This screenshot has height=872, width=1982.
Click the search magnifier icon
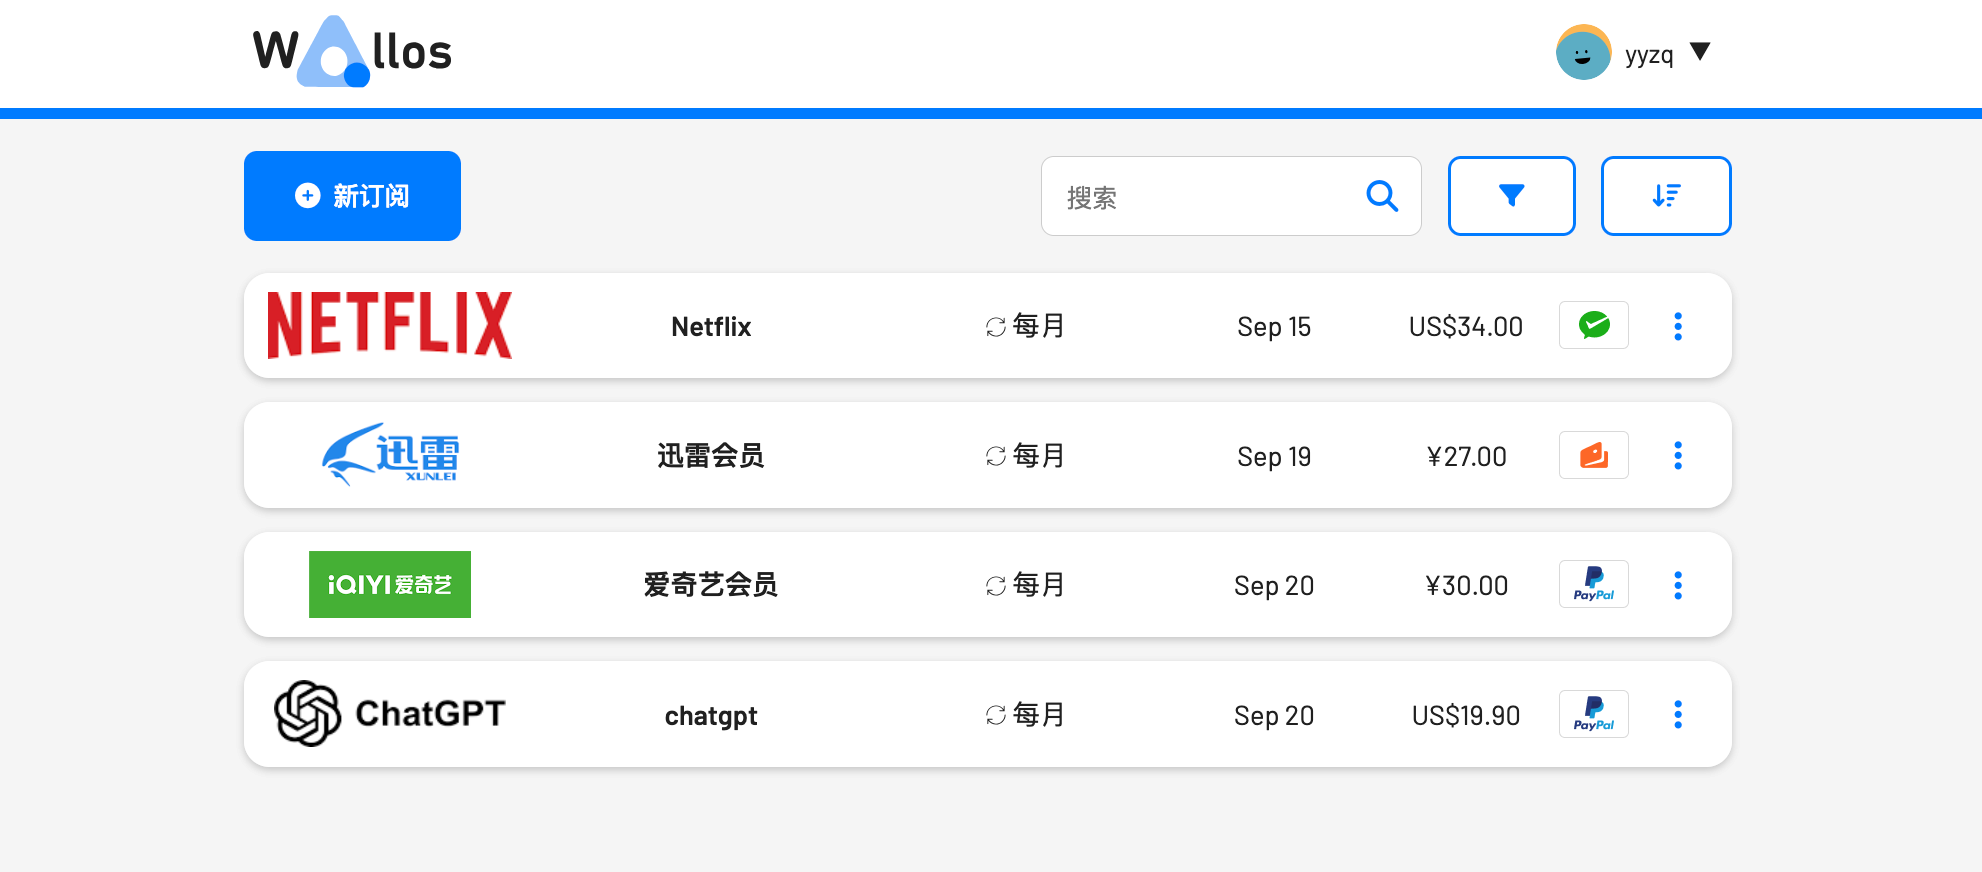coord(1382,196)
